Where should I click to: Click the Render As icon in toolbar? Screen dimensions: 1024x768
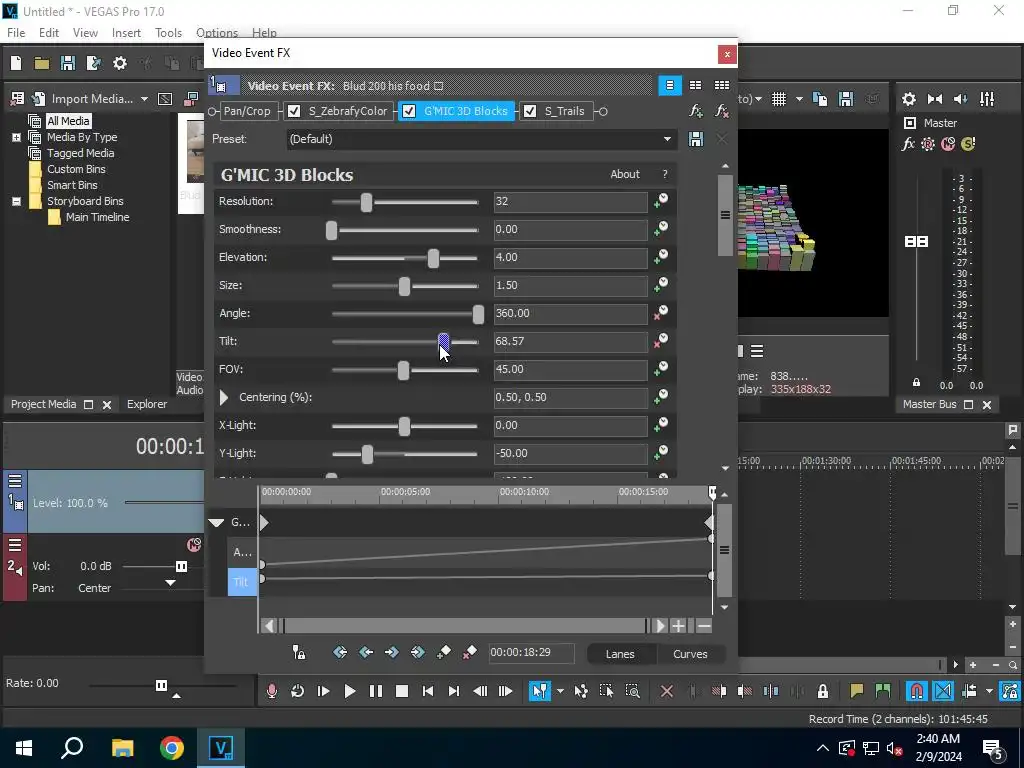tap(93, 63)
